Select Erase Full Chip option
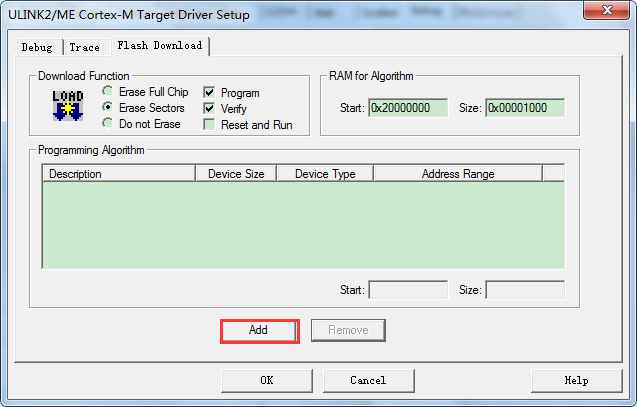 click(x=108, y=91)
